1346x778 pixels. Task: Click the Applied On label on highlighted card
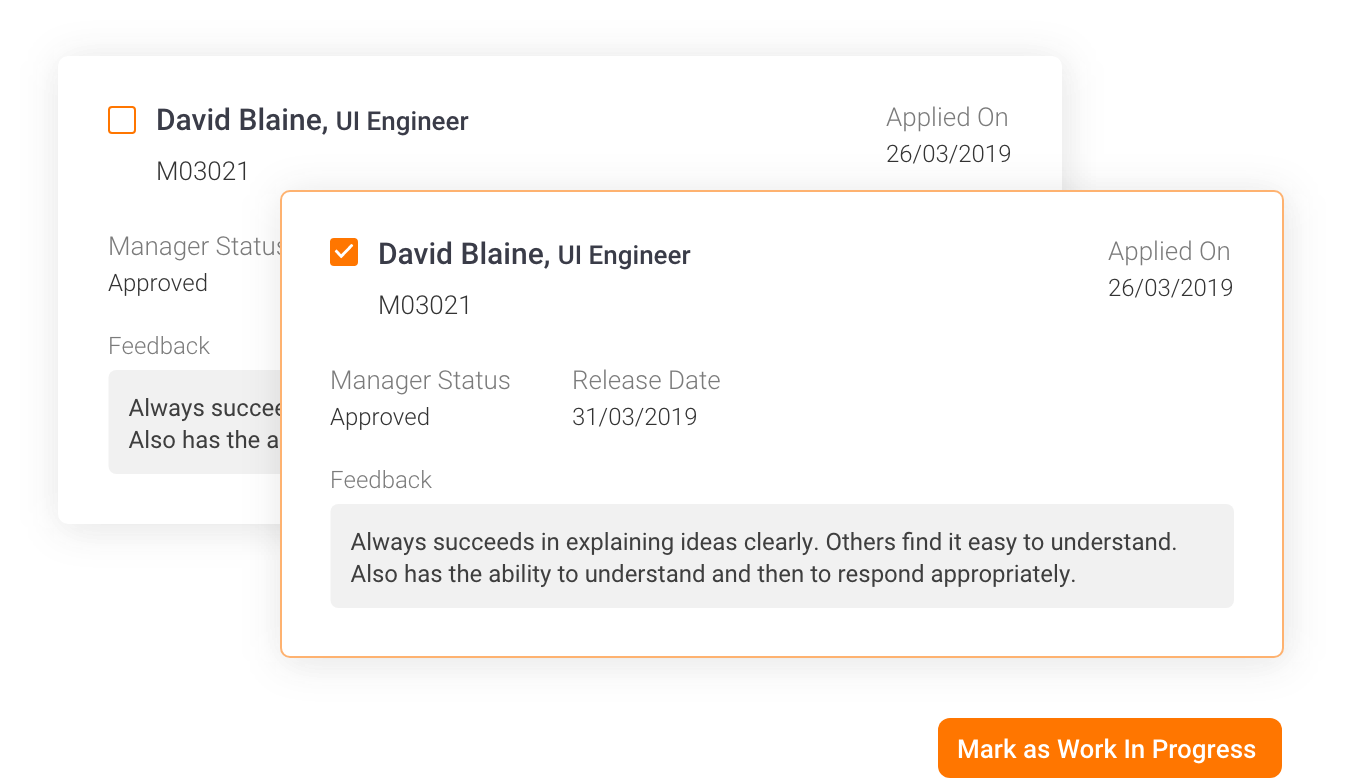(1169, 252)
